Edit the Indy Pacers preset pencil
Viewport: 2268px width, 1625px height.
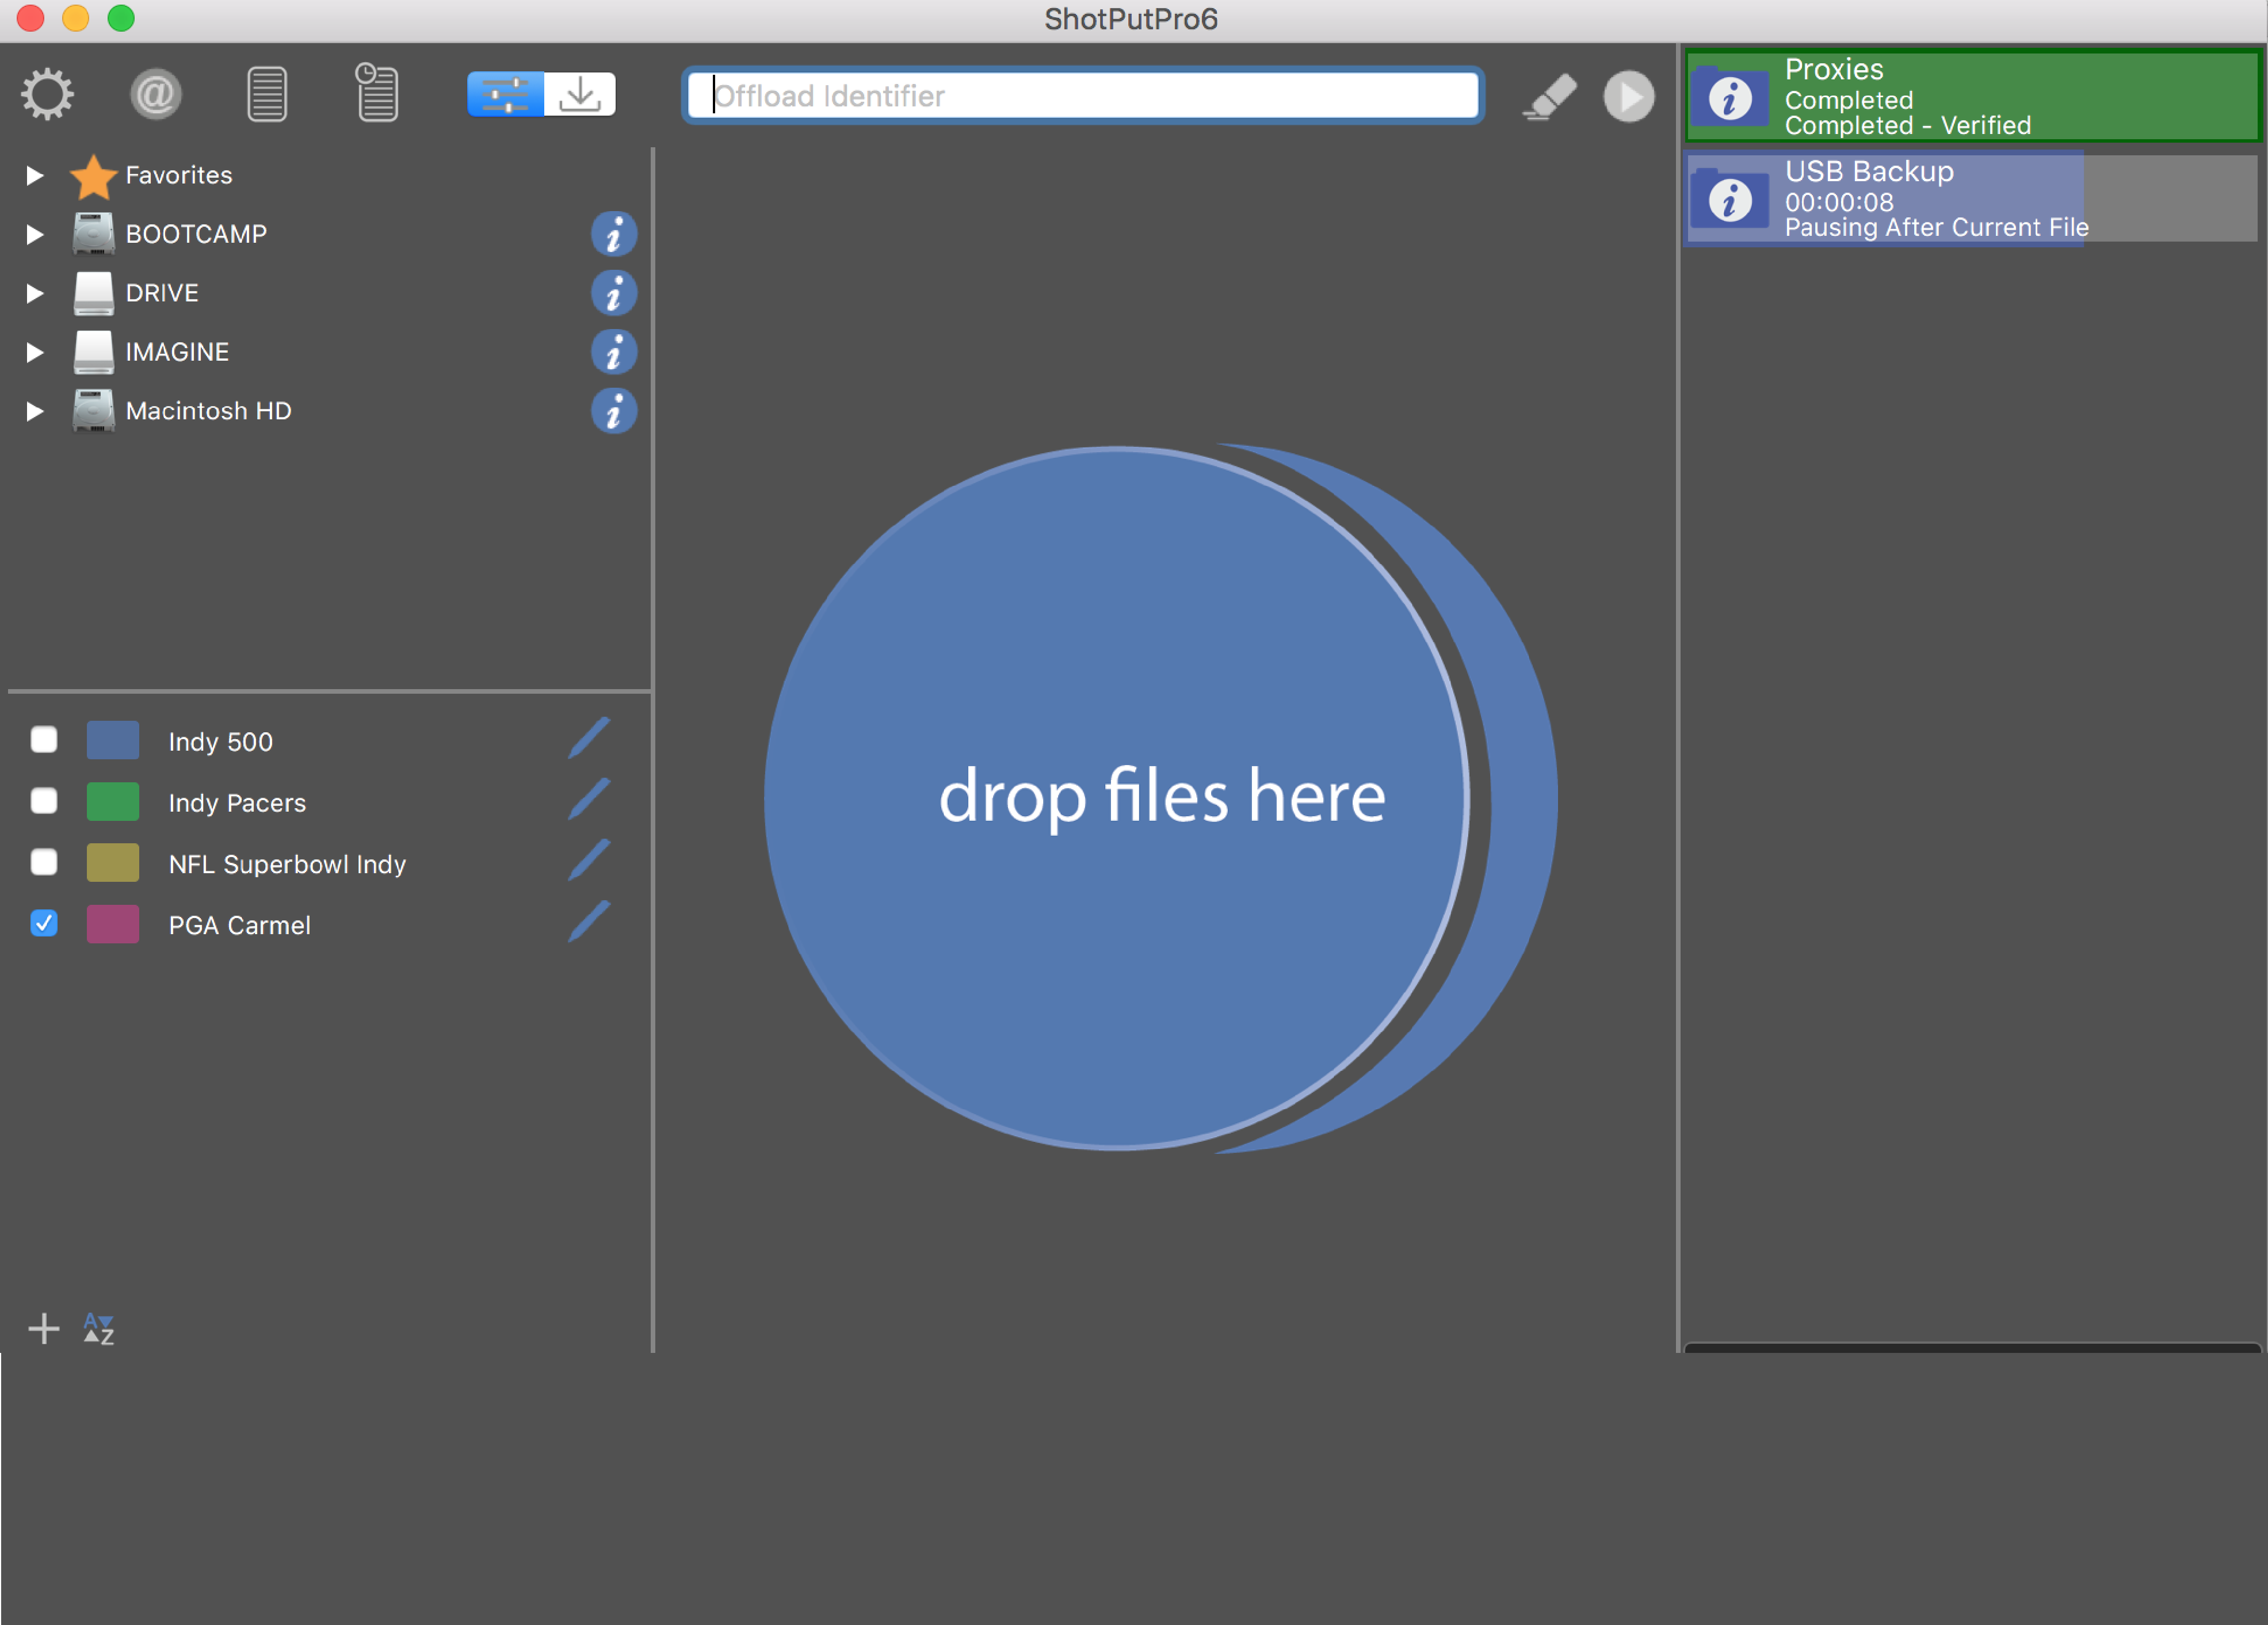click(589, 800)
